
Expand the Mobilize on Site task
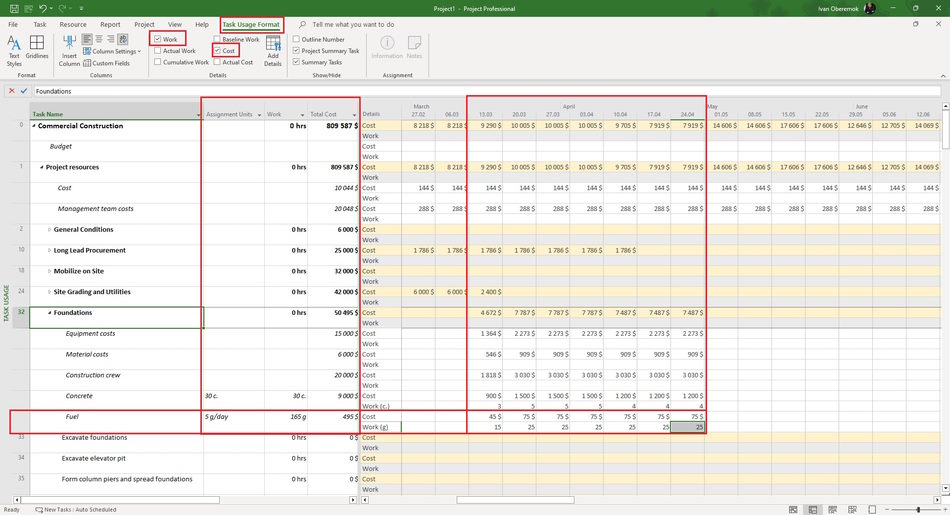pyautogui.click(x=49, y=271)
